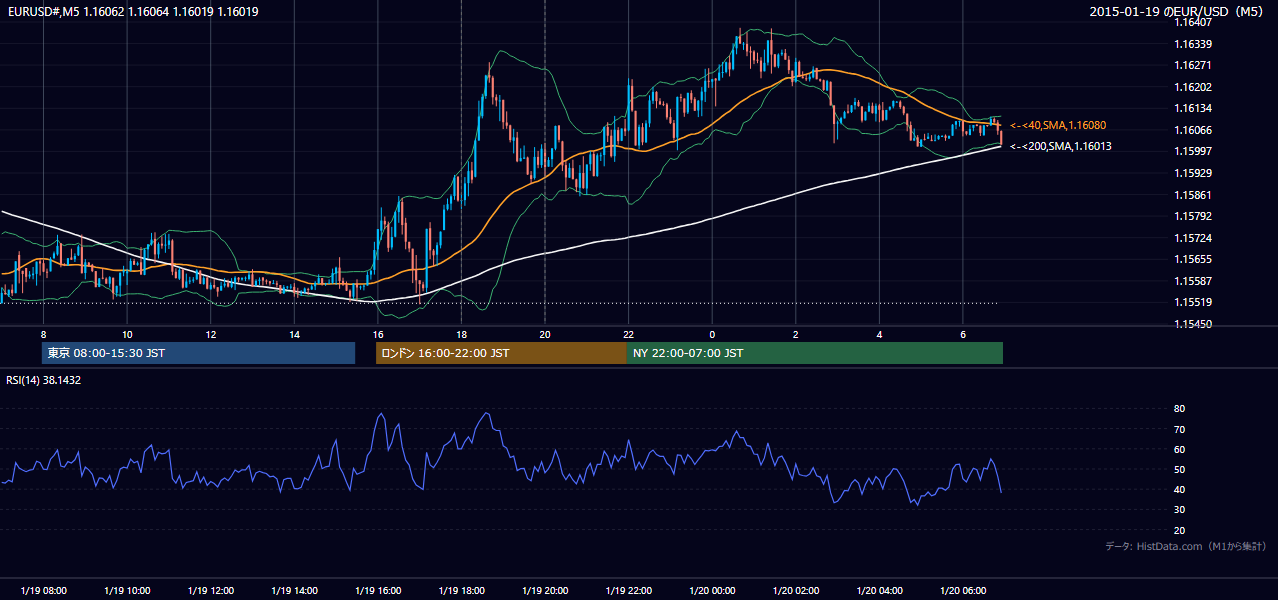The height and width of the screenshot is (600, 1278).
Task: Click RSI scale value 60
Action: pos(1180,449)
